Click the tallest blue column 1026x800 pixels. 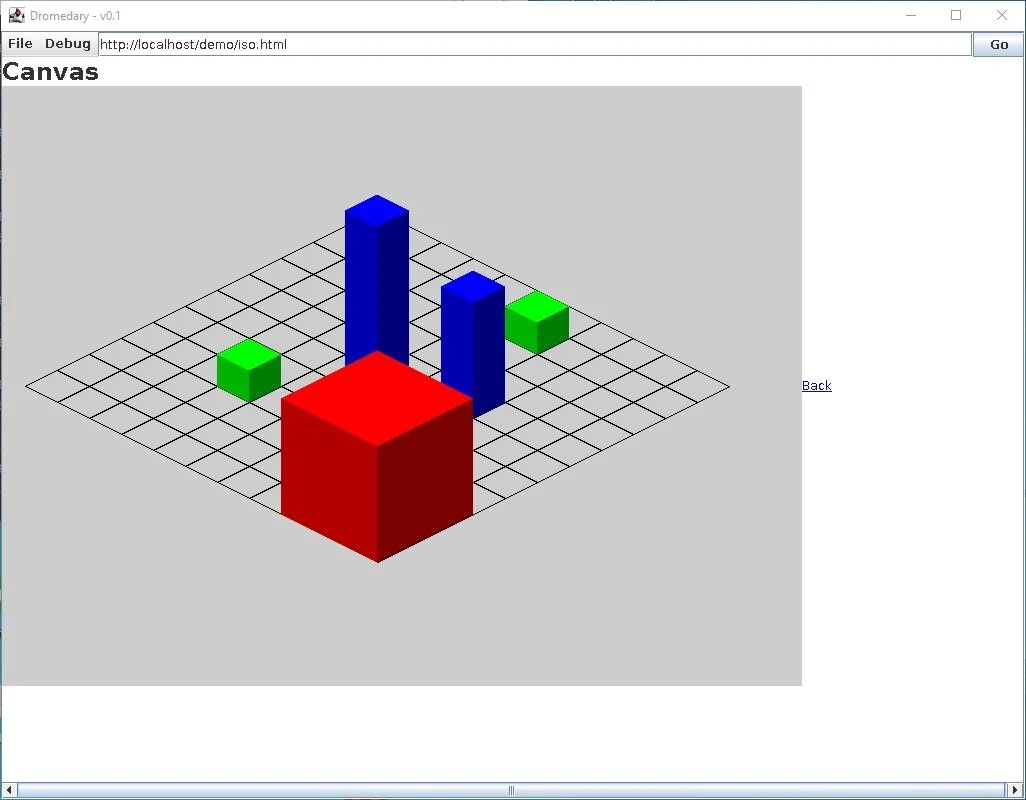point(377,281)
